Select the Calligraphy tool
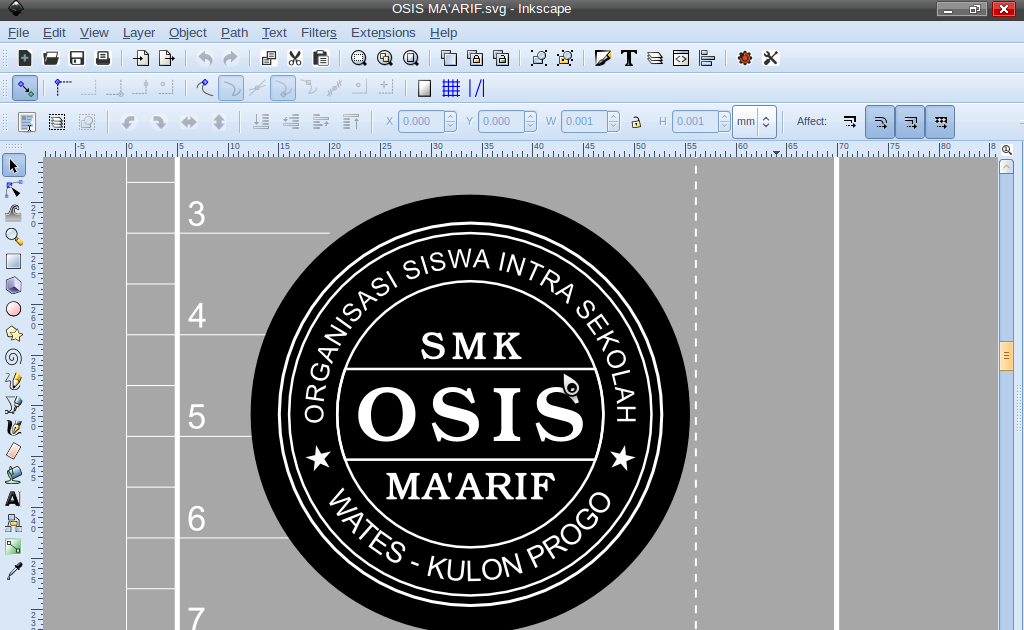The image size is (1024, 630). [x=13, y=428]
